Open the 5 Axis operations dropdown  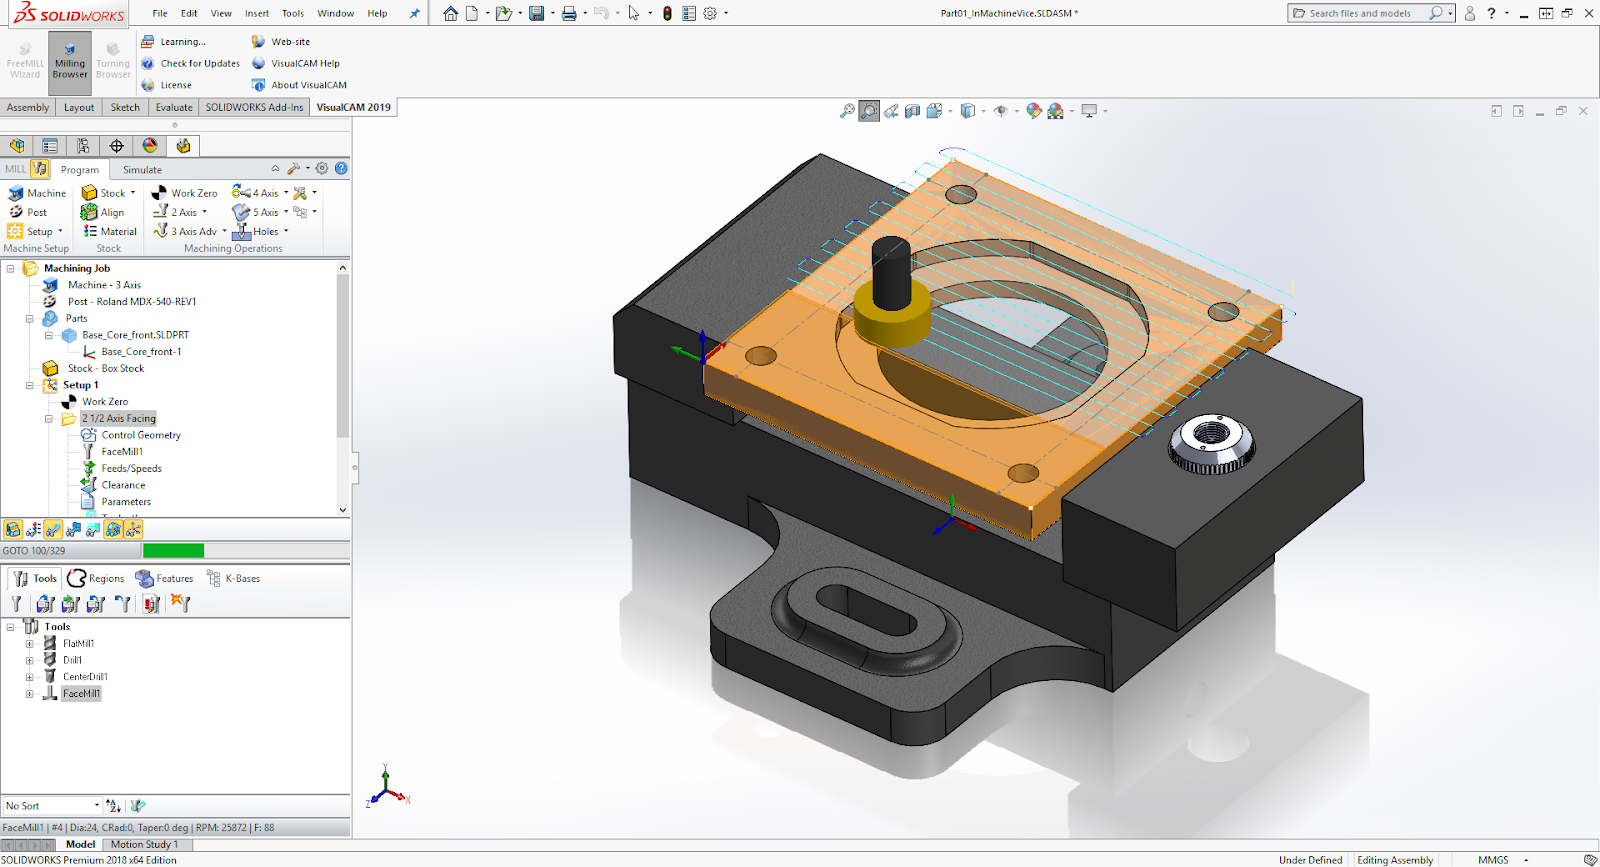[x=286, y=212]
